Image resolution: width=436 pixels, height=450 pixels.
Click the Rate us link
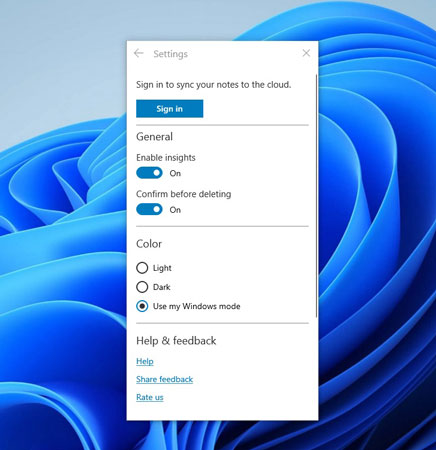tap(150, 397)
